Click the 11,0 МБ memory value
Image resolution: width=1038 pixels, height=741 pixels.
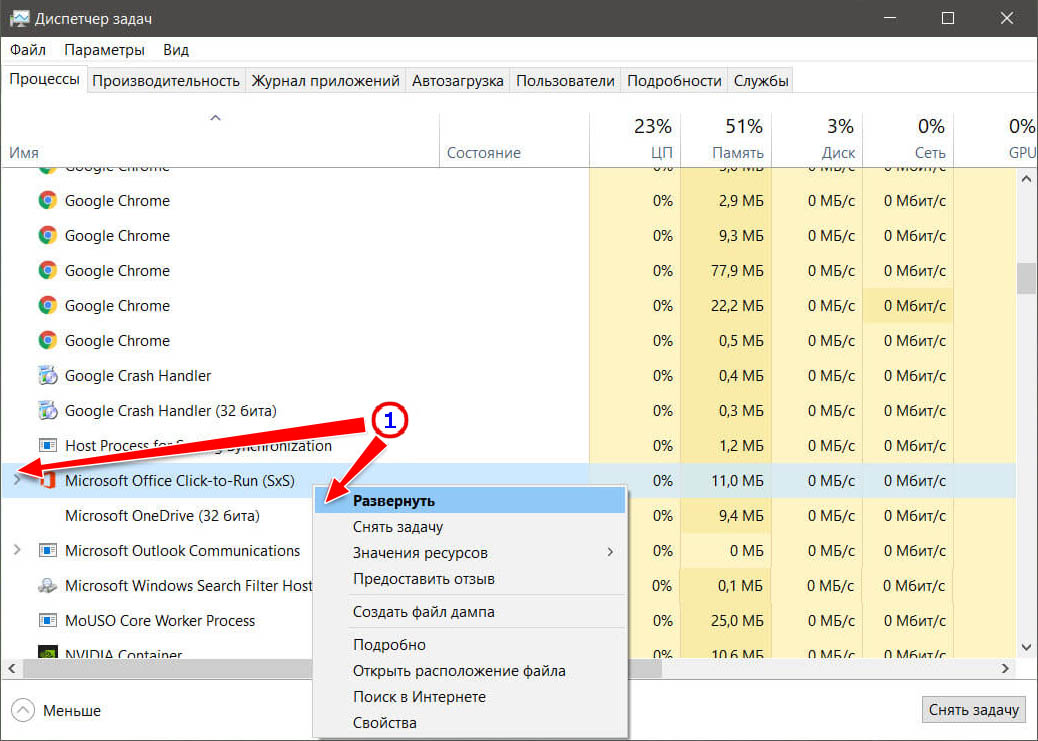[737, 481]
